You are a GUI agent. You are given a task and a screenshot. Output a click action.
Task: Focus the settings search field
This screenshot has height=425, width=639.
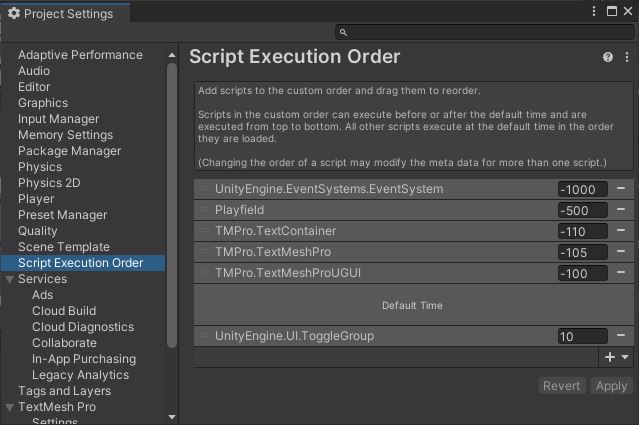[485, 32]
